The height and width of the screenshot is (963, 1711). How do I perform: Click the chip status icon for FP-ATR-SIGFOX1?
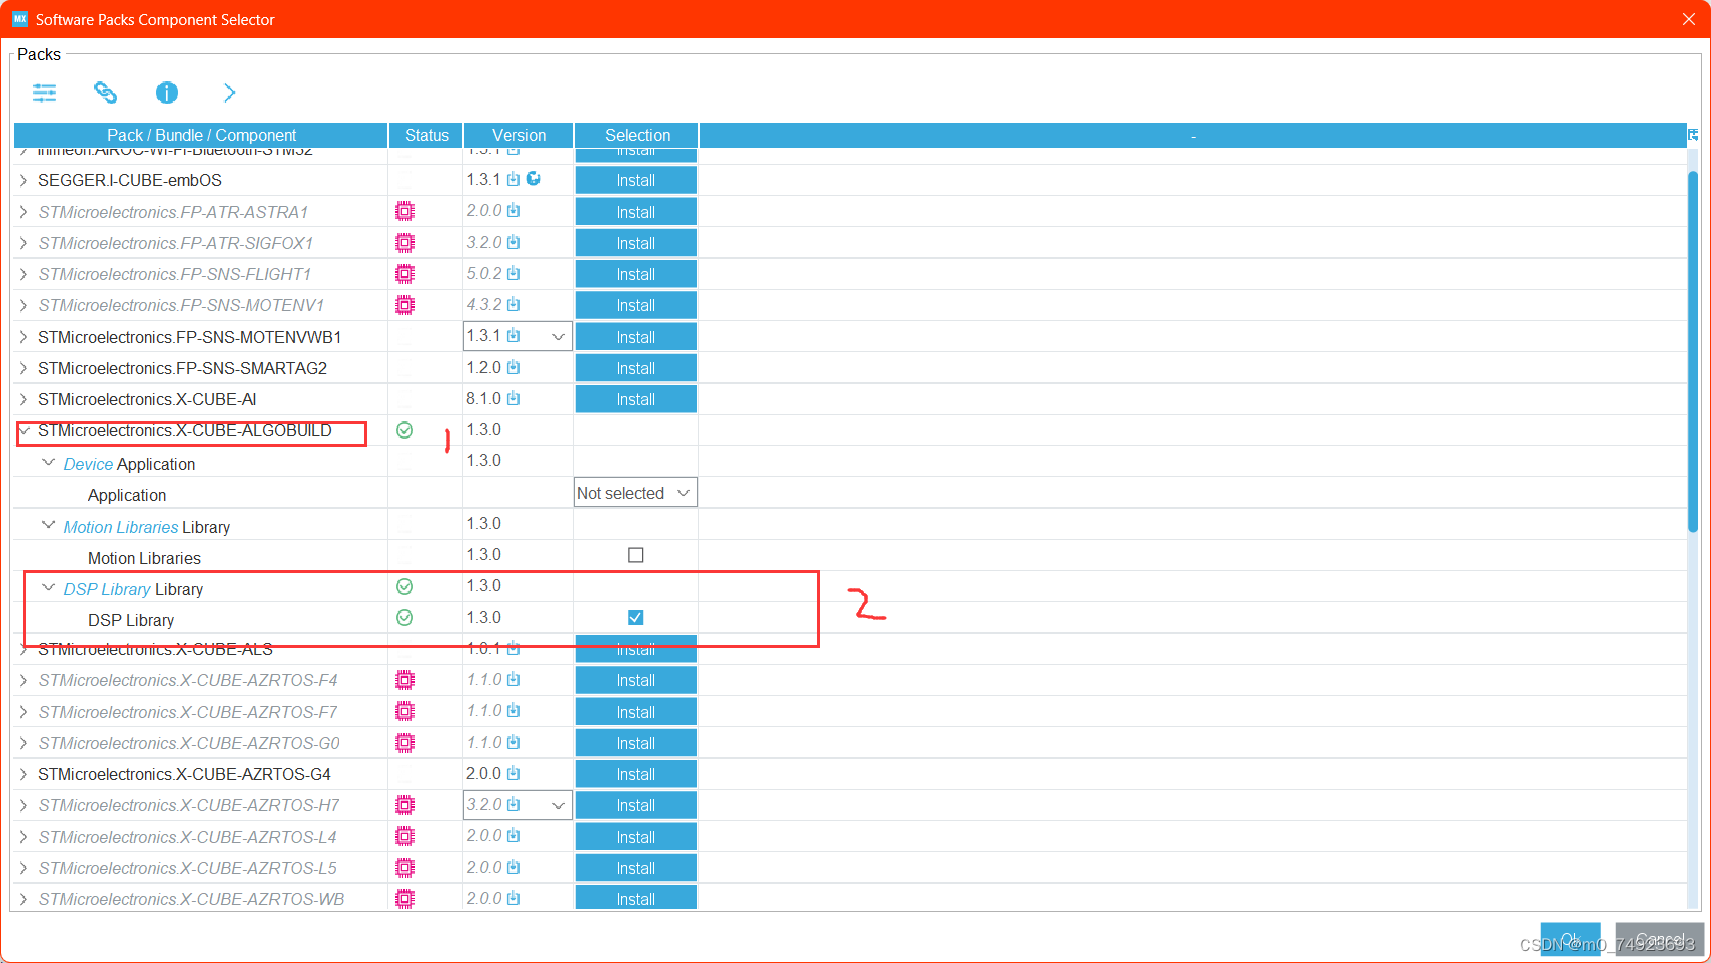405,242
